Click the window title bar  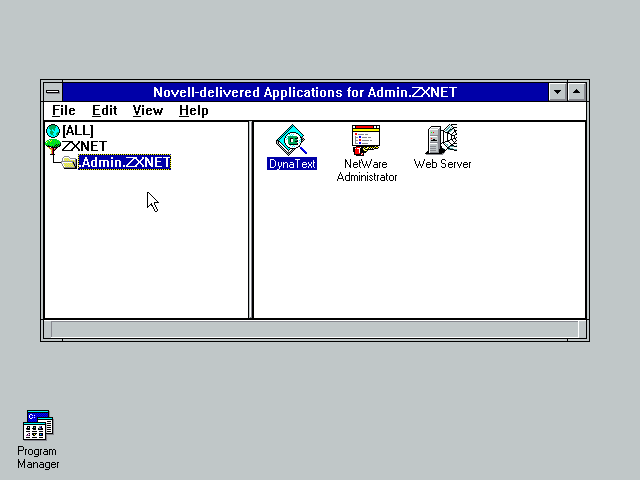[x=304, y=92]
